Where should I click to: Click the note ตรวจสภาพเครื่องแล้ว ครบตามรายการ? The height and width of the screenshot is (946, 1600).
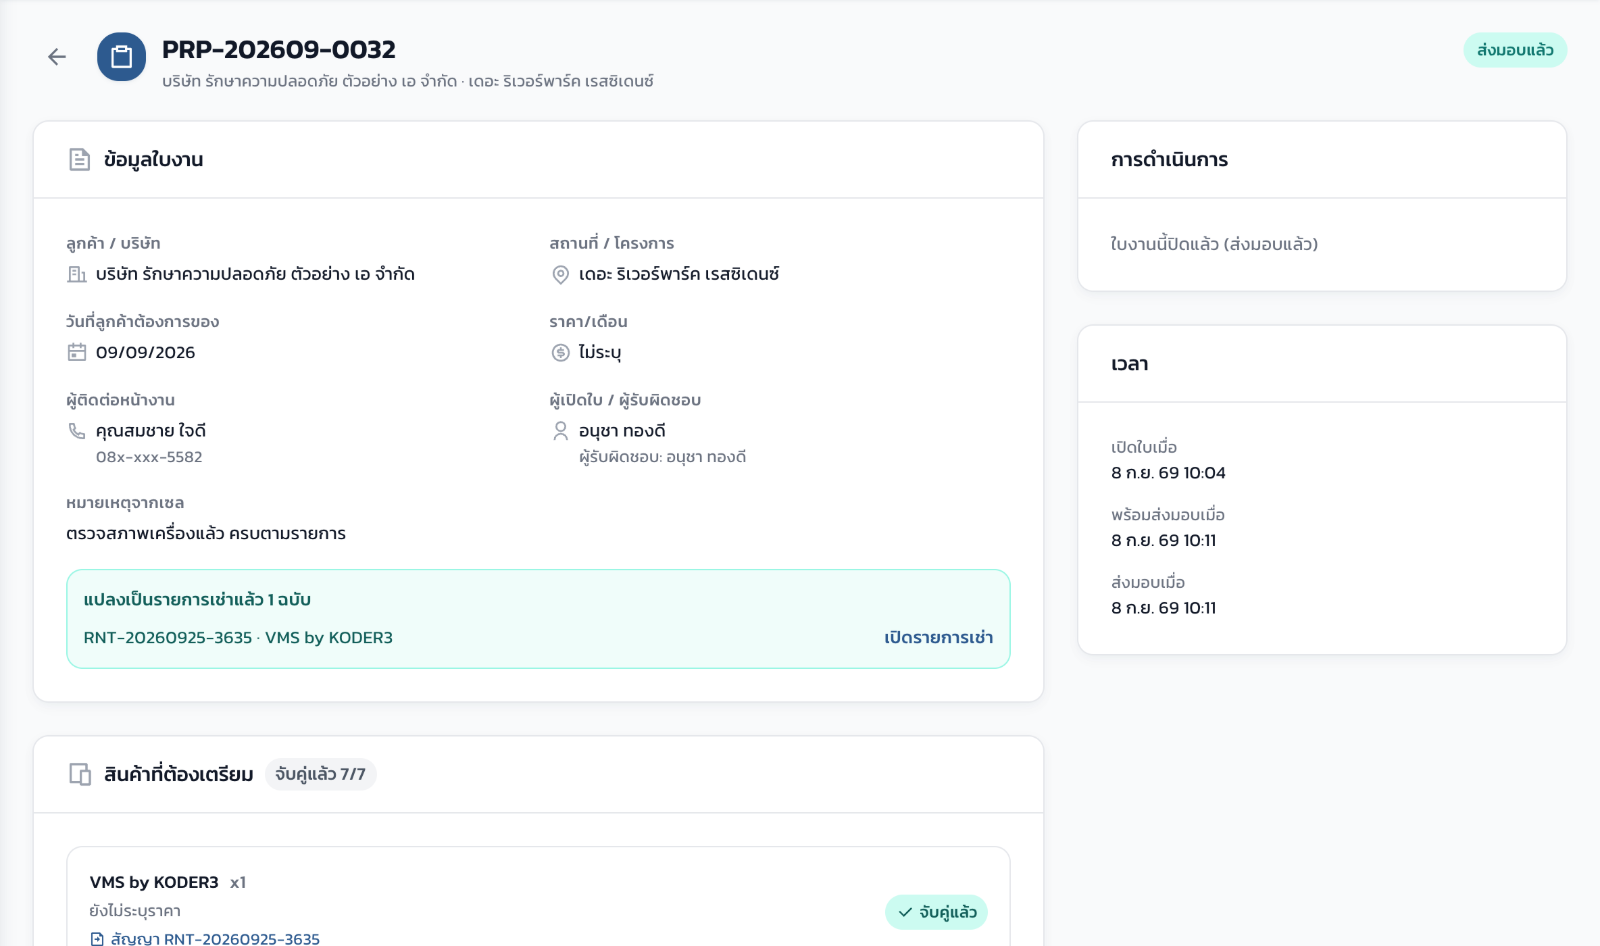206,534
